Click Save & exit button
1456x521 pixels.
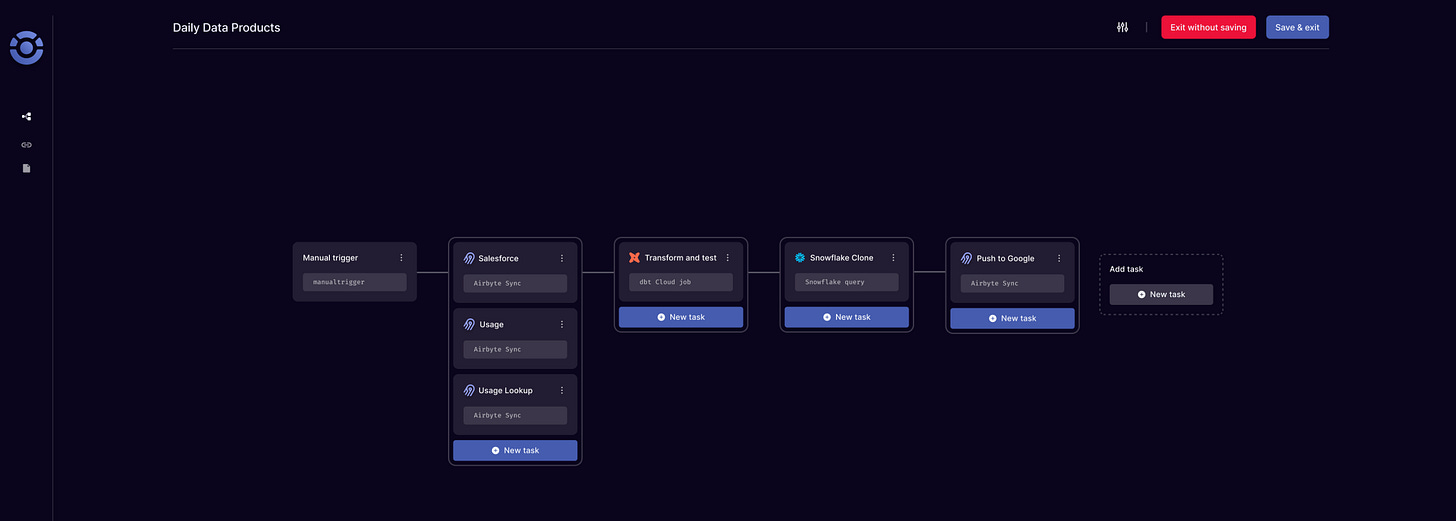pyautogui.click(x=1297, y=27)
